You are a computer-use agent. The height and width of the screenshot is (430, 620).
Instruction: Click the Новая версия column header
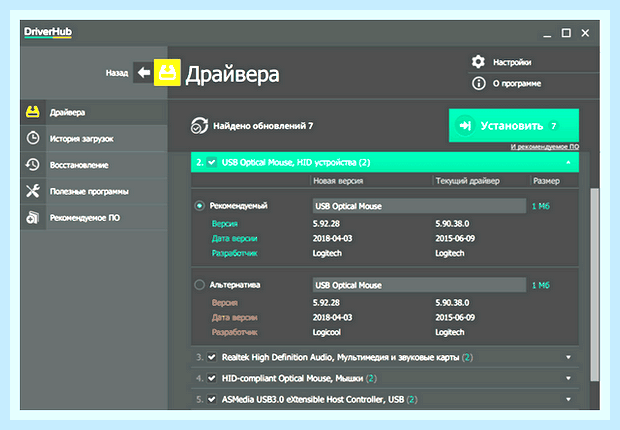tap(338, 181)
